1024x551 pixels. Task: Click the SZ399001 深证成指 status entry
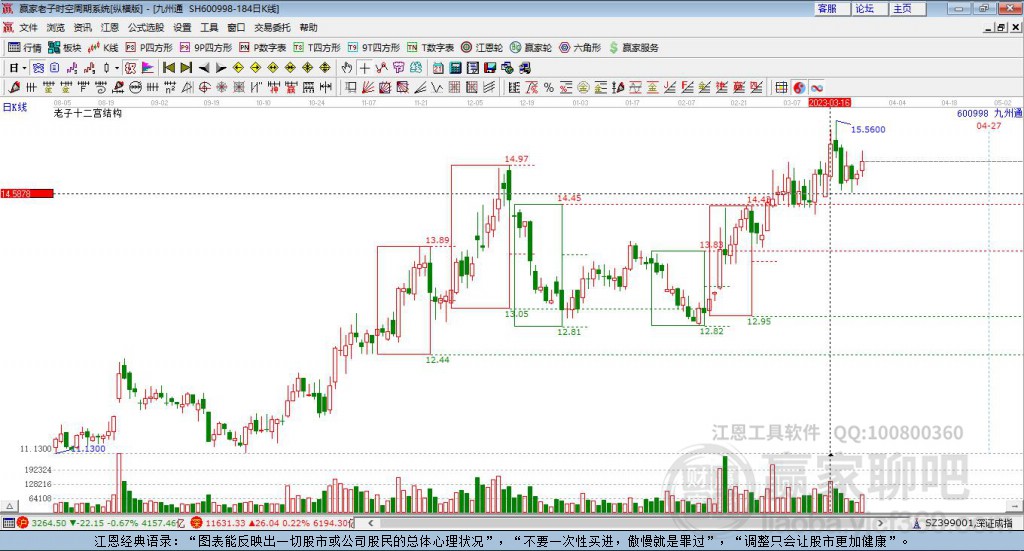coord(963,523)
